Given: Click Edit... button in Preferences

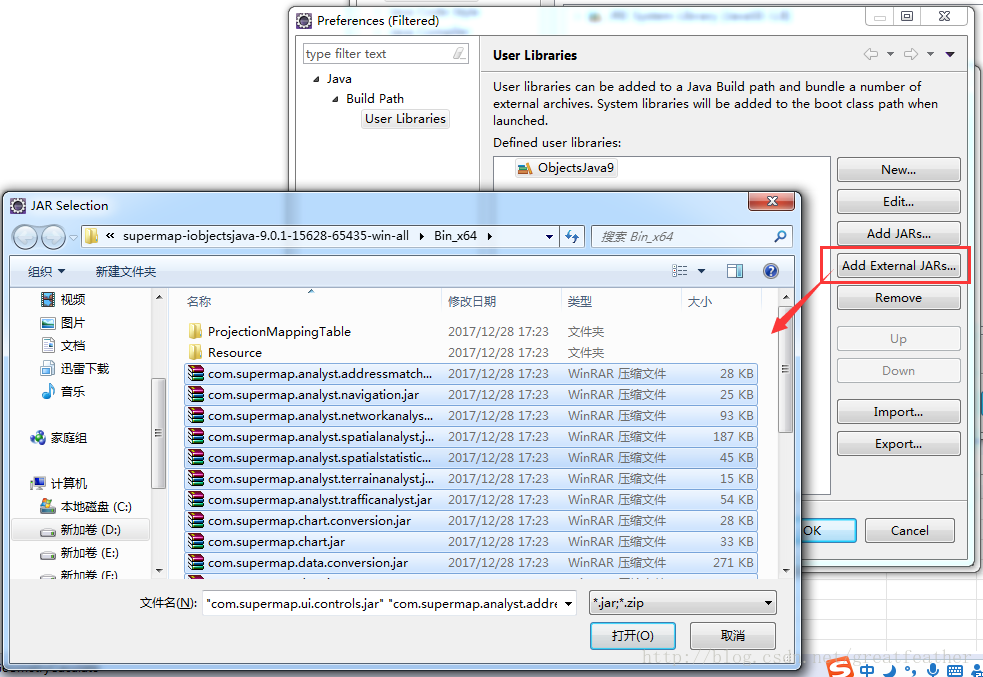Looking at the screenshot, I should pos(898,202).
